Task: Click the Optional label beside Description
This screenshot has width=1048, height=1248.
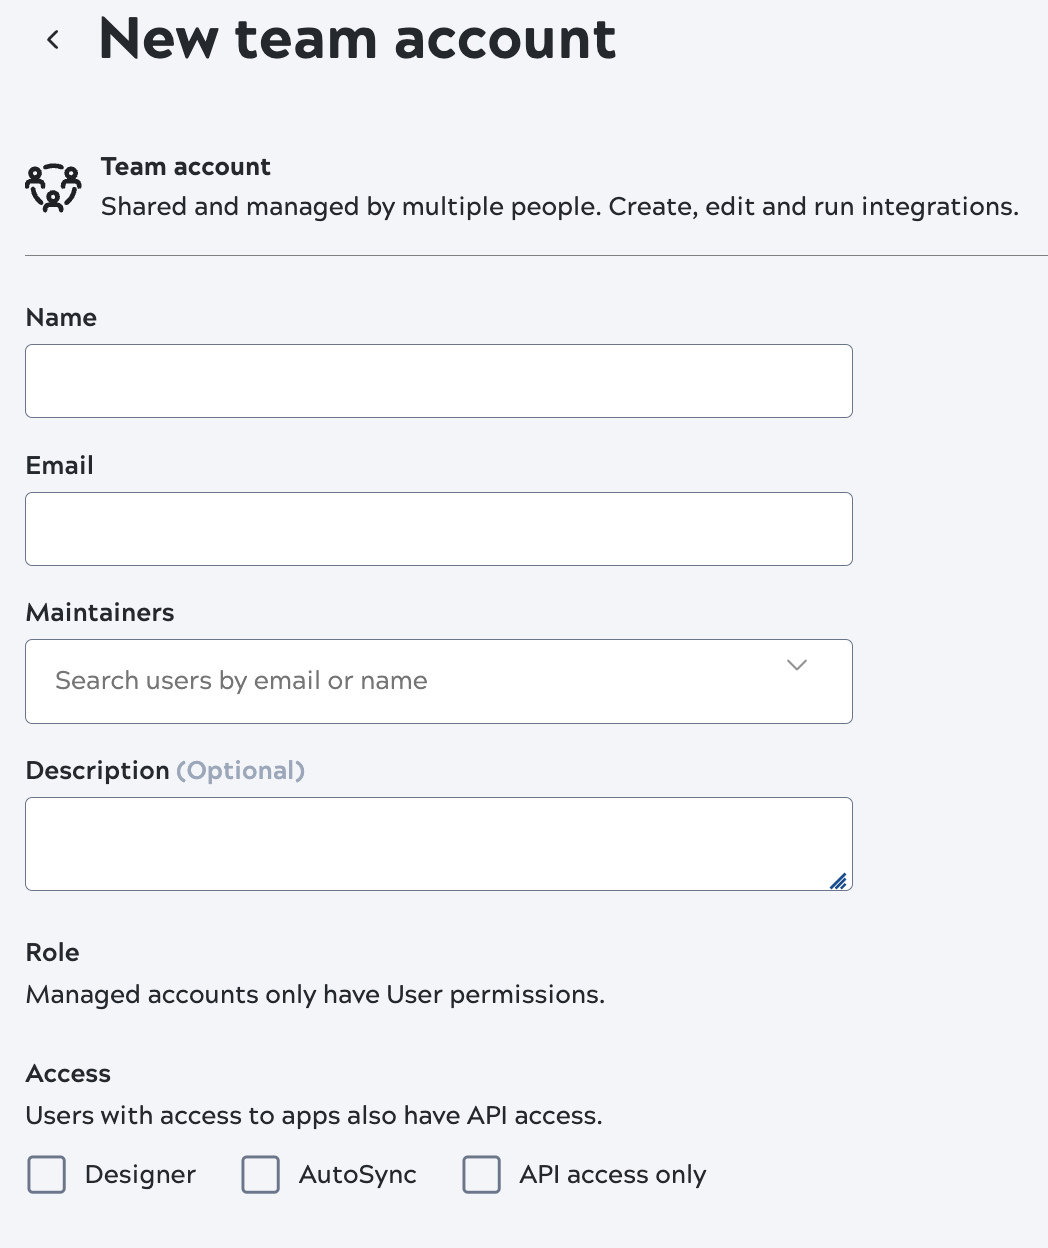Action: click(240, 770)
